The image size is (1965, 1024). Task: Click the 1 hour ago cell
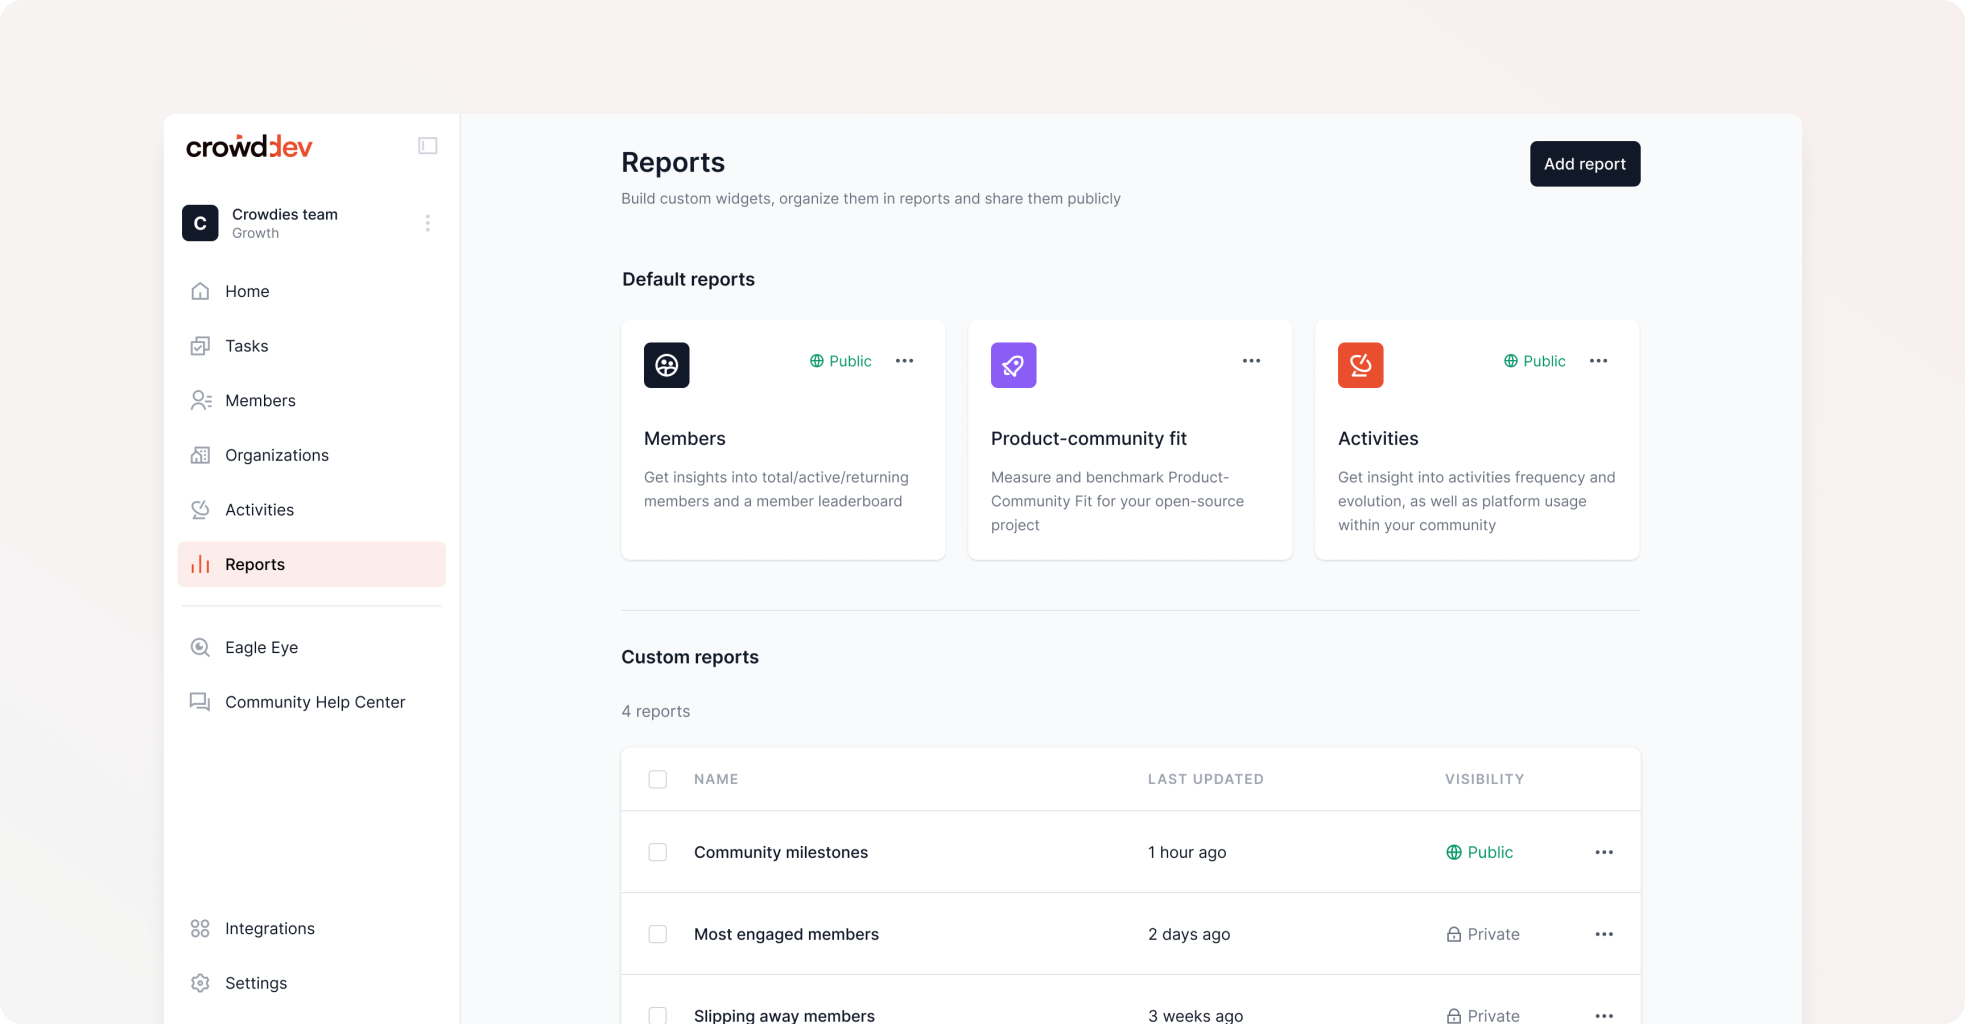click(x=1187, y=852)
